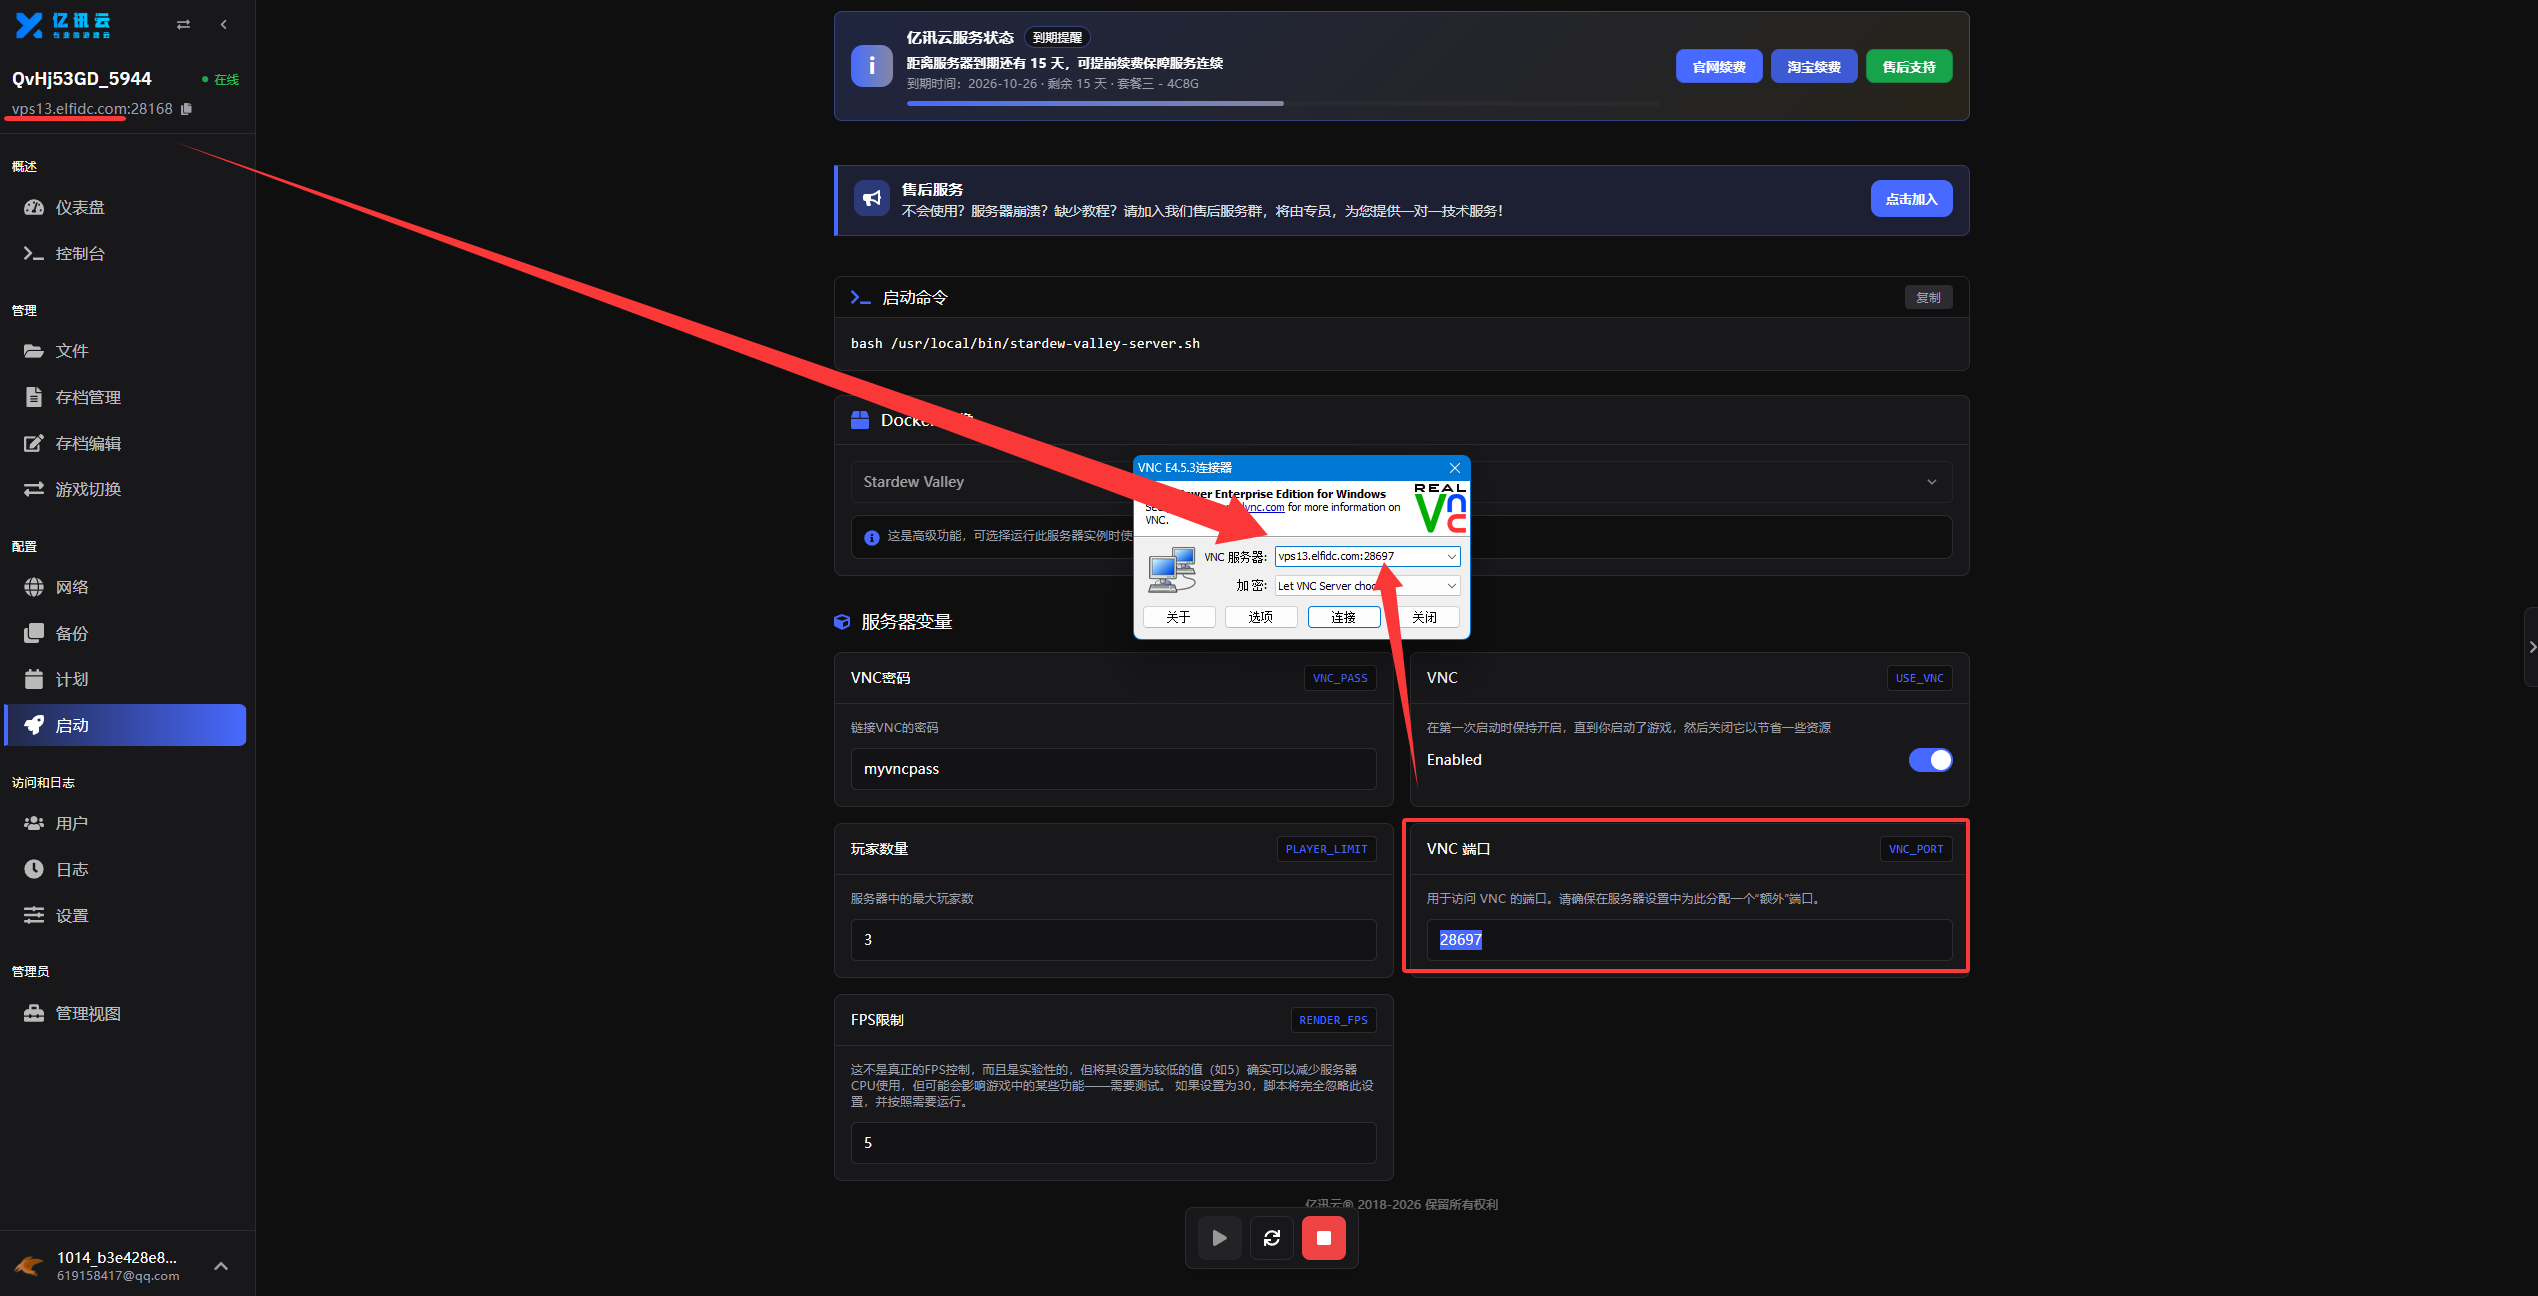Click the FPS限制 value field
This screenshot has height=1296, width=2538.
[1113, 1143]
